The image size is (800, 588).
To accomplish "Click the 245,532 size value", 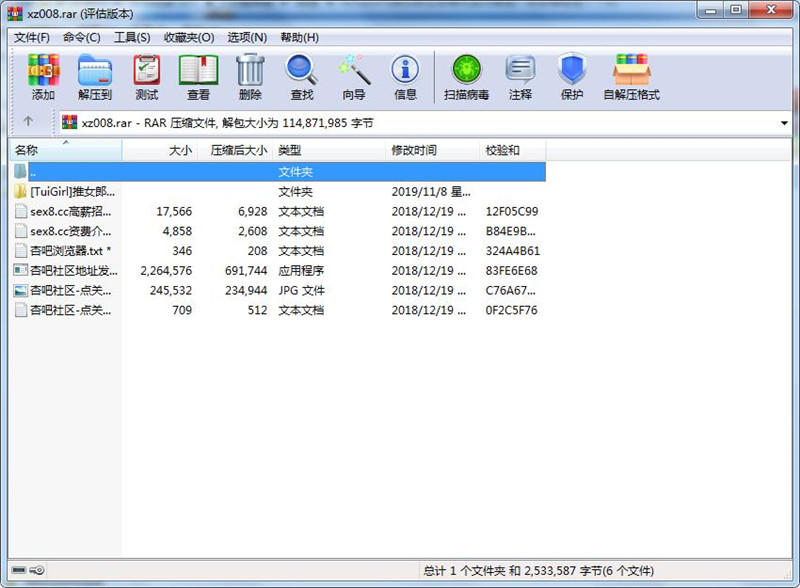I will pos(171,290).
